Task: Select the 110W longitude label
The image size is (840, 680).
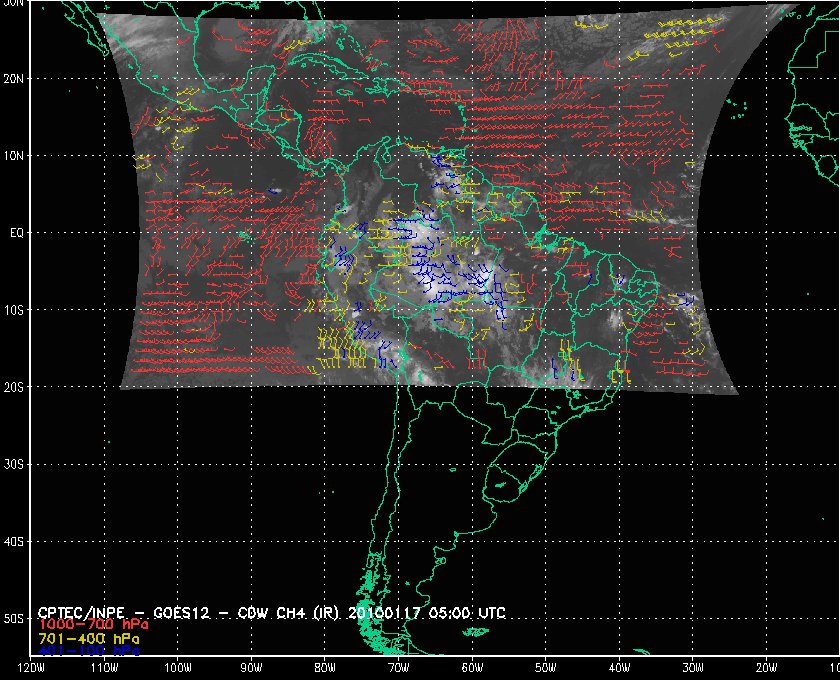Action: [104, 668]
